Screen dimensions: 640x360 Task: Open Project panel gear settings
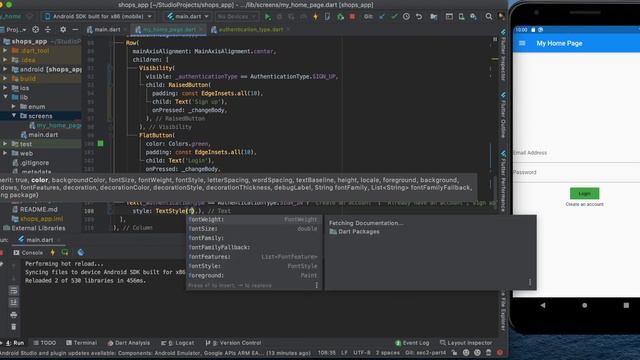pos(63,29)
